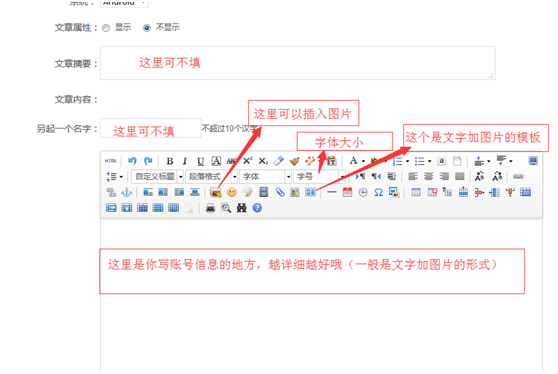This screenshot has width=558, height=374.
Task: Open font color picker dropdown
Action: coord(363,161)
